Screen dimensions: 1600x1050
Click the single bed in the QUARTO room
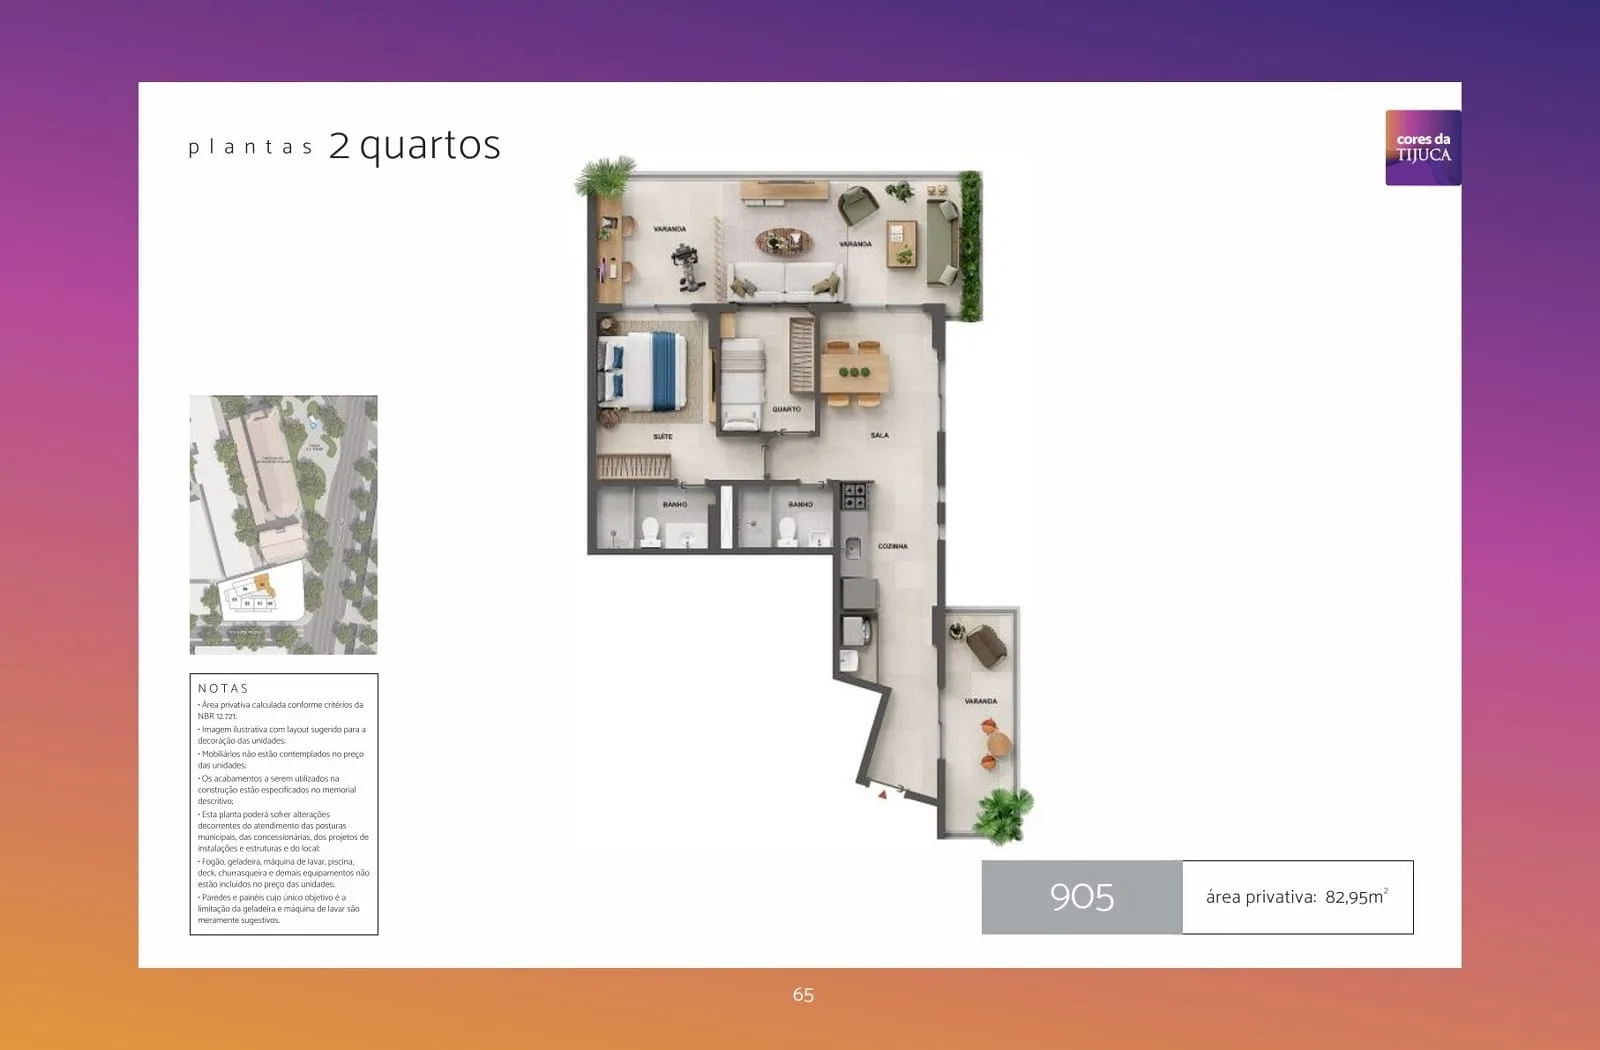point(742,384)
